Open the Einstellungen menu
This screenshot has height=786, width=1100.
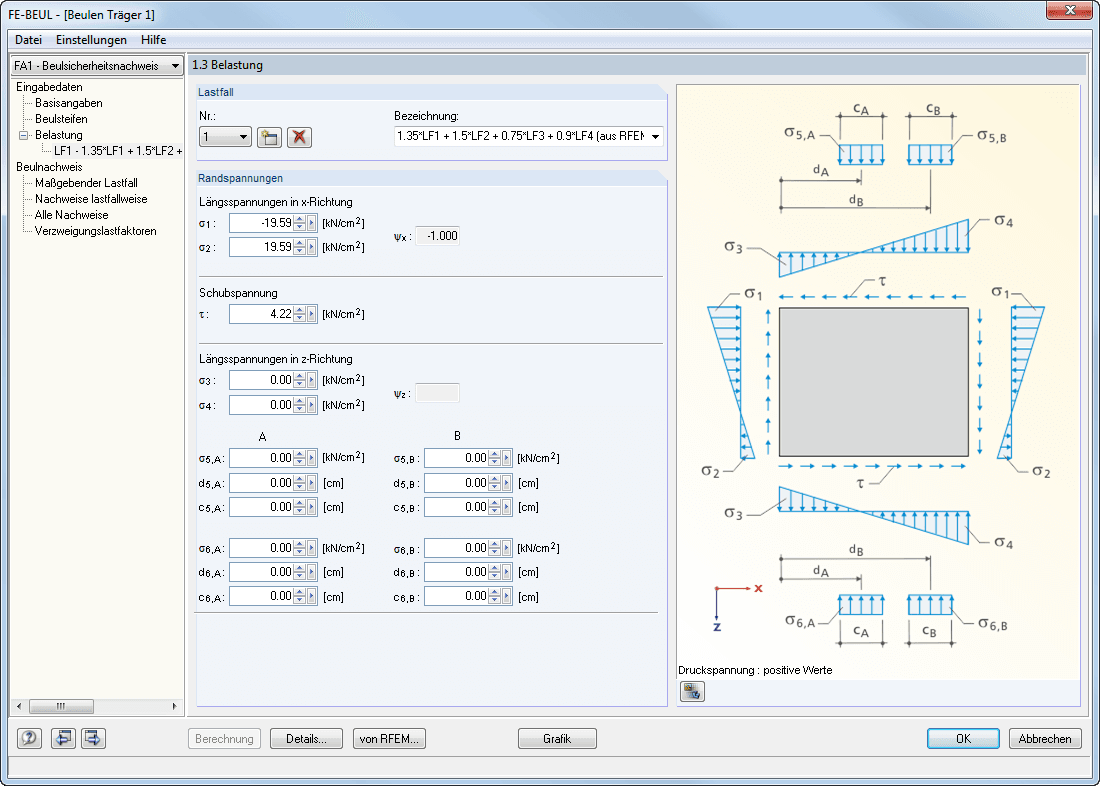click(91, 40)
